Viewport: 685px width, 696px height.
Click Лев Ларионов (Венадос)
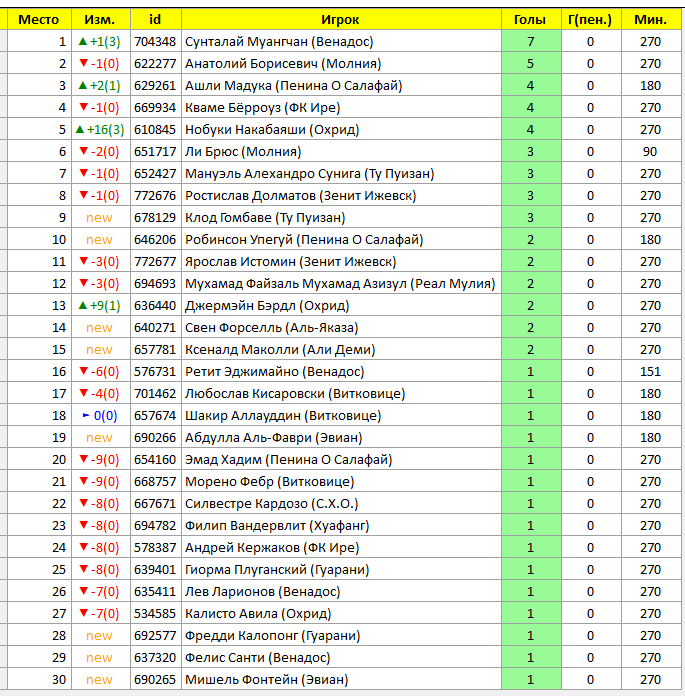coord(341,592)
